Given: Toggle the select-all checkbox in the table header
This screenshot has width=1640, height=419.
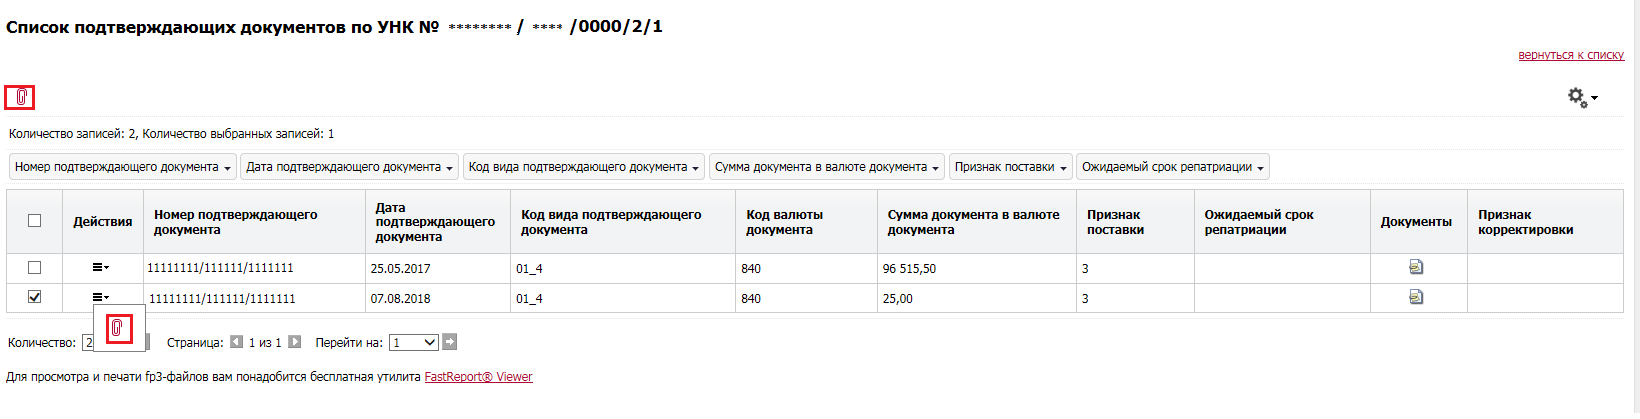Looking at the screenshot, I should coord(35,221).
